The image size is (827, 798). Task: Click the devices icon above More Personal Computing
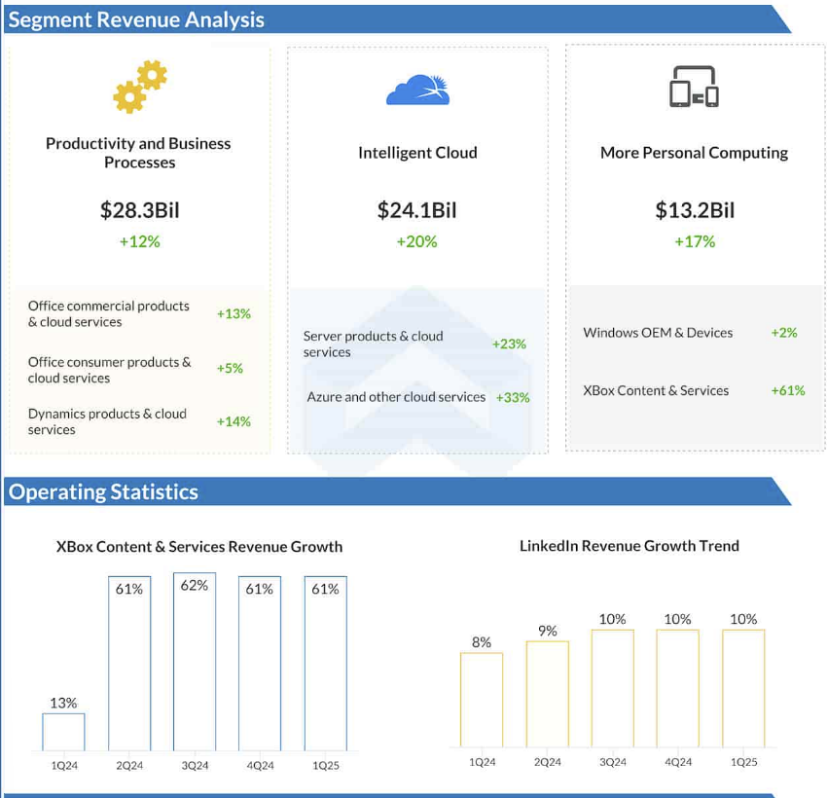click(x=694, y=86)
